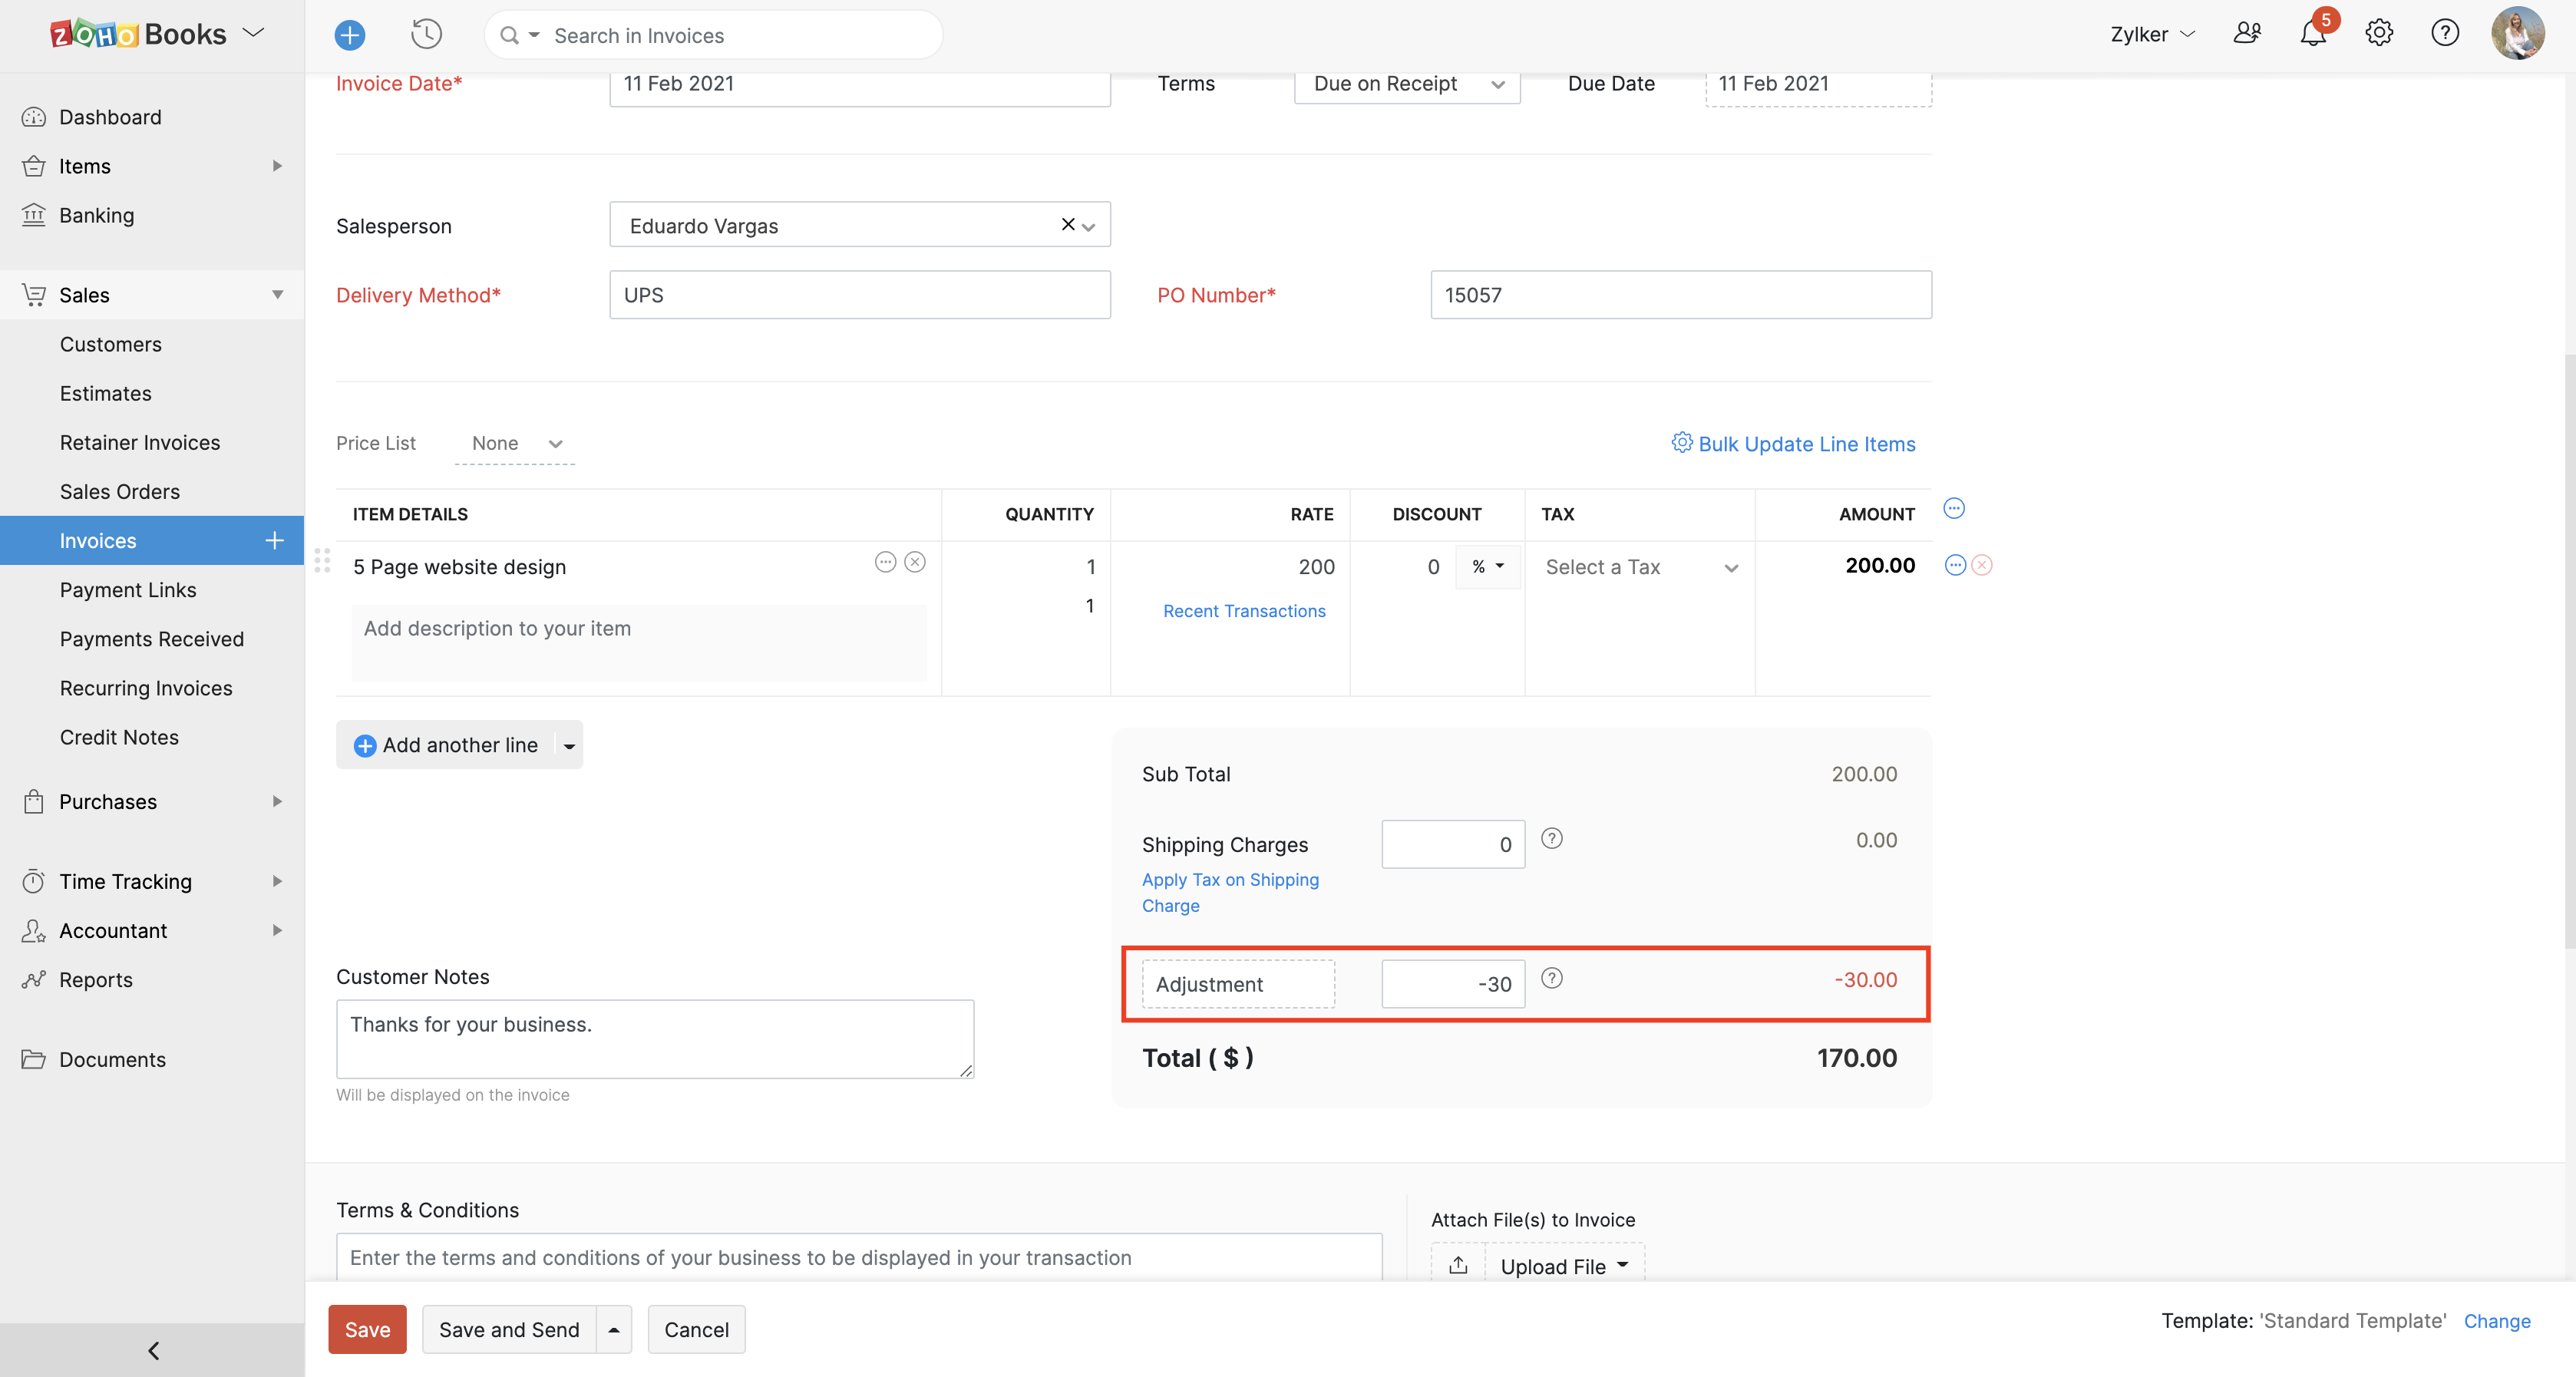Viewport: 2576px width, 1377px height.
Task: Open the Settings gear in the top bar
Action: (x=2379, y=33)
